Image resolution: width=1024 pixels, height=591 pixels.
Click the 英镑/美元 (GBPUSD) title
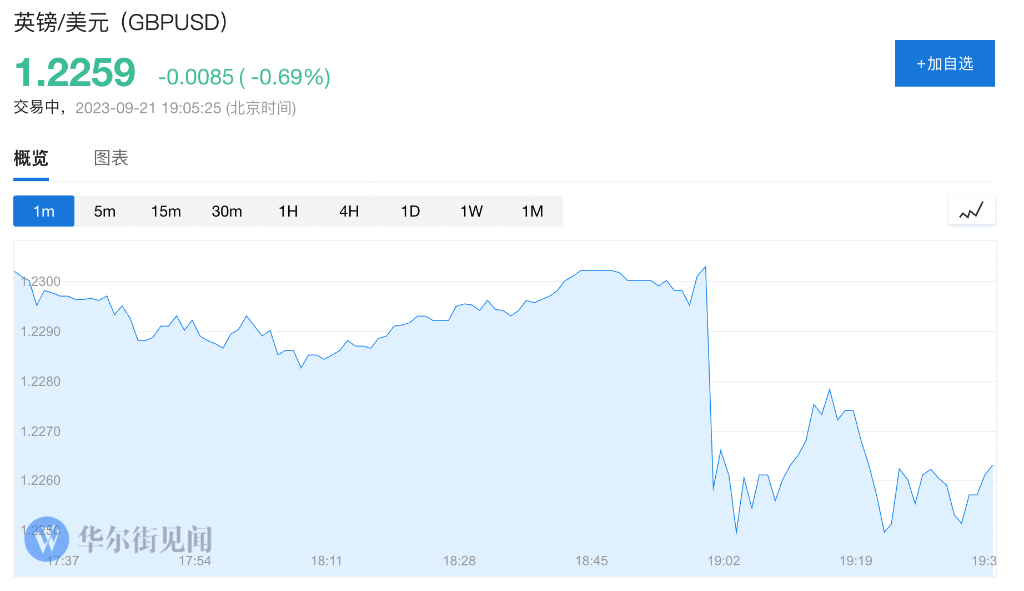121,23
